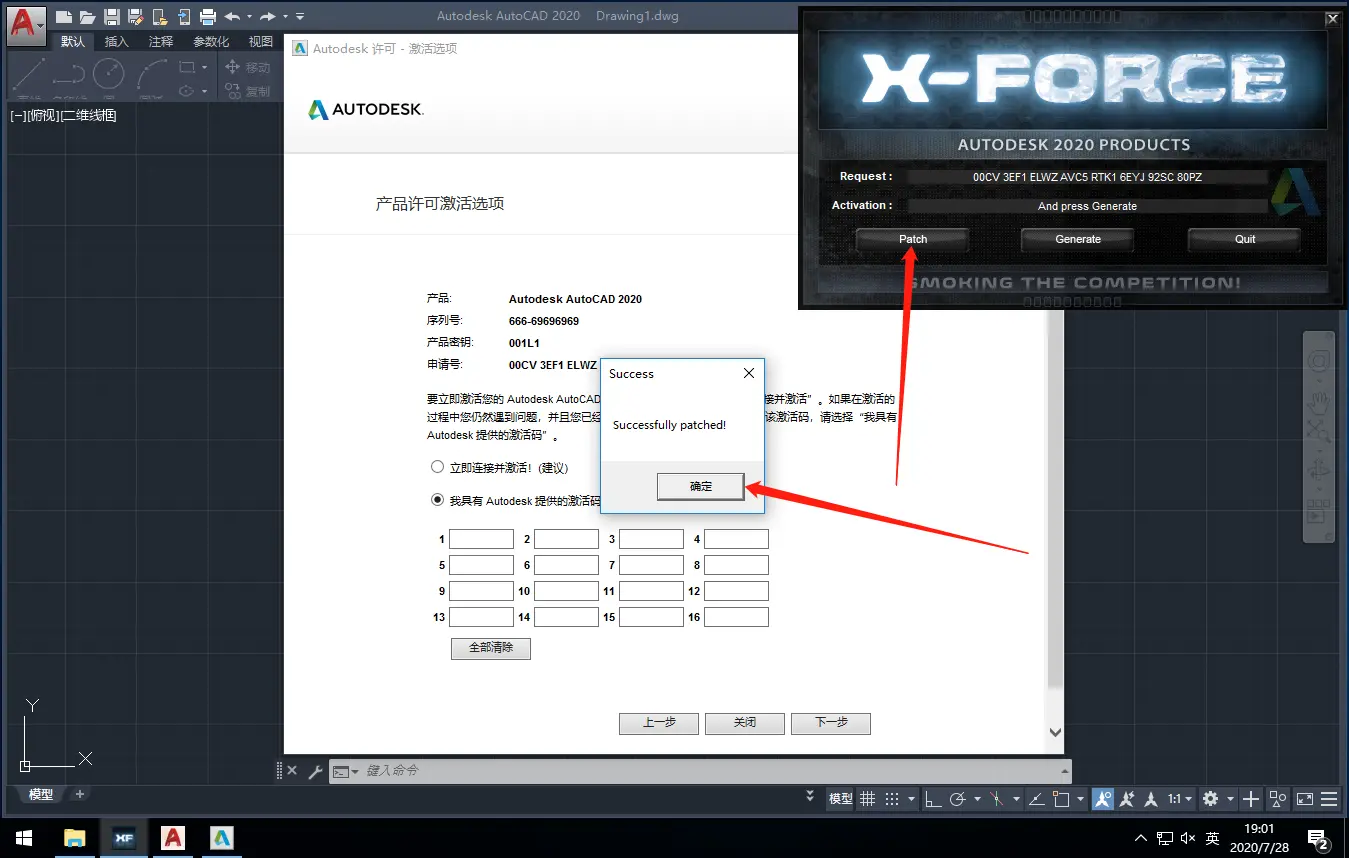This screenshot has width=1349, height=858.
Task: Toggle snap mode dotted grid icon
Action: [892, 799]
